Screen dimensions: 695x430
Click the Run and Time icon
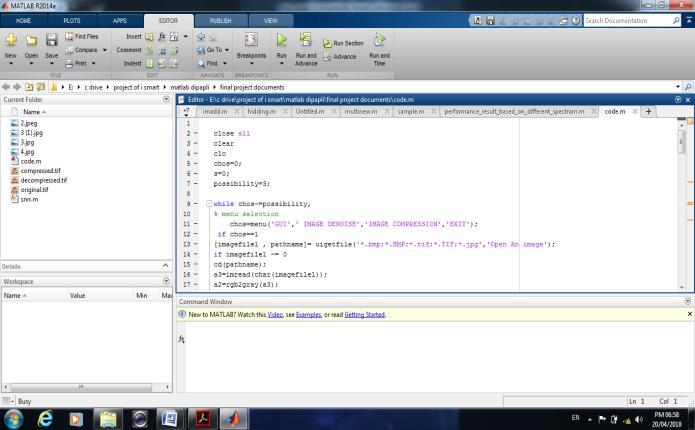coord(379,41)
